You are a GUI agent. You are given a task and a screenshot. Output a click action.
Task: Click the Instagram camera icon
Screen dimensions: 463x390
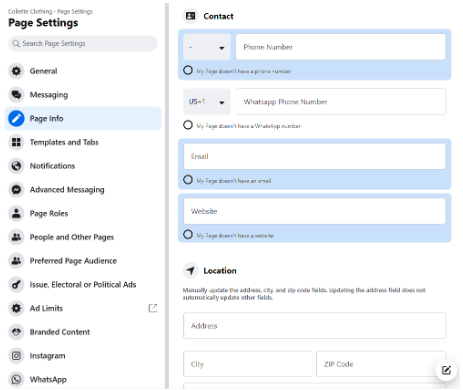click(x=16, y=356)
